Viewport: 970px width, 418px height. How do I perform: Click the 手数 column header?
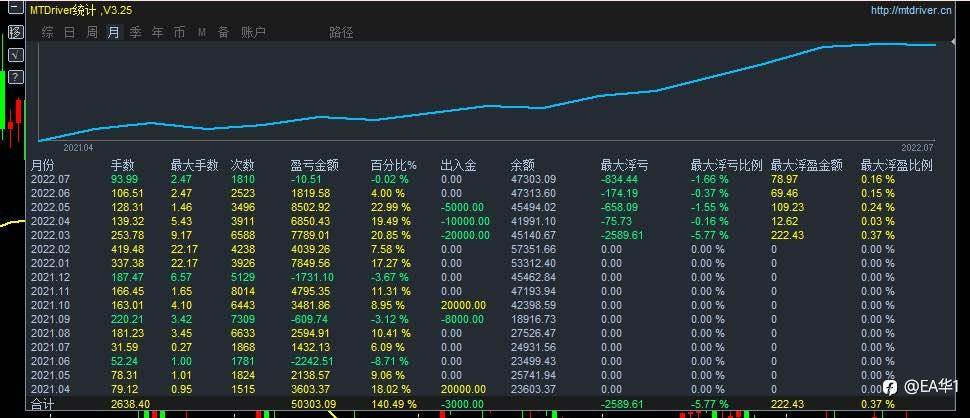[x=122, y=166]
